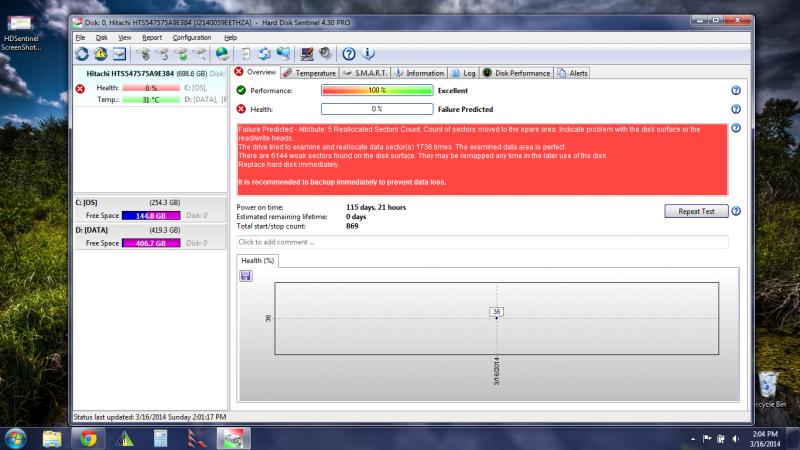Click the globe toolbar icon
Viewport: 800px width, 450px height.
(222, 54)
